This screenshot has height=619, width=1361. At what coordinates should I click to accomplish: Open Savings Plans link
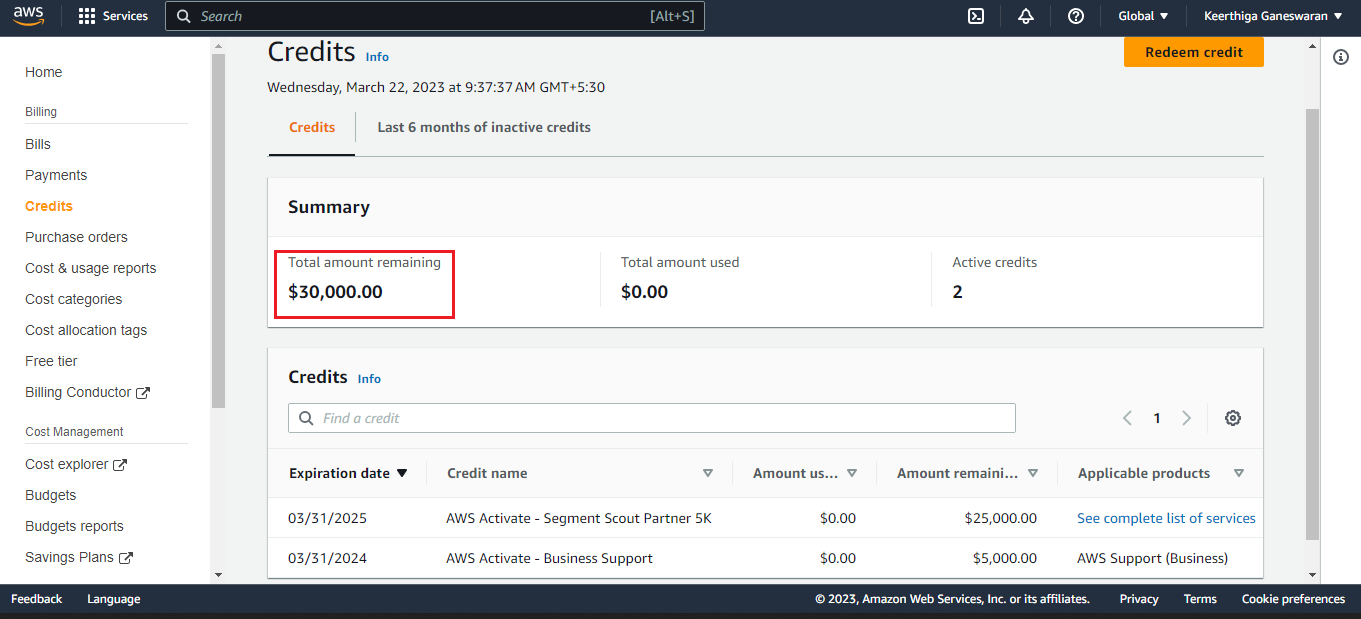[70, 557]
